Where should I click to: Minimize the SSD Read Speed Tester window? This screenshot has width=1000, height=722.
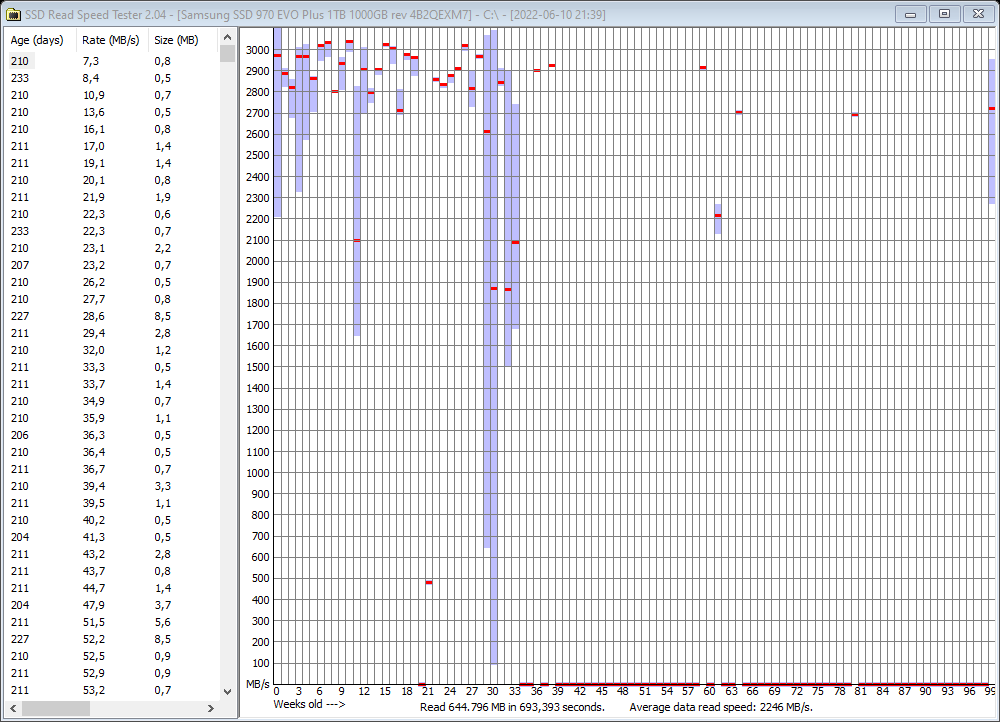[x=911, y=14]
